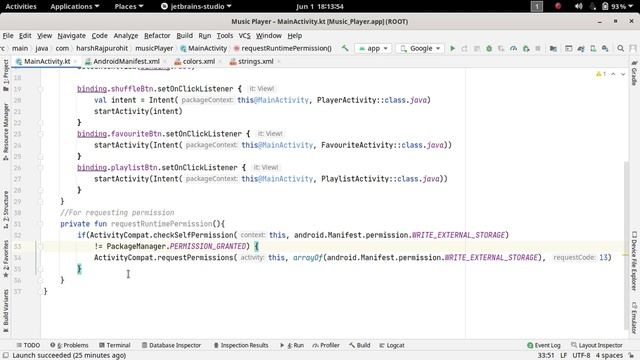Close the MainActivity.kt tab

tap(76, 61)
